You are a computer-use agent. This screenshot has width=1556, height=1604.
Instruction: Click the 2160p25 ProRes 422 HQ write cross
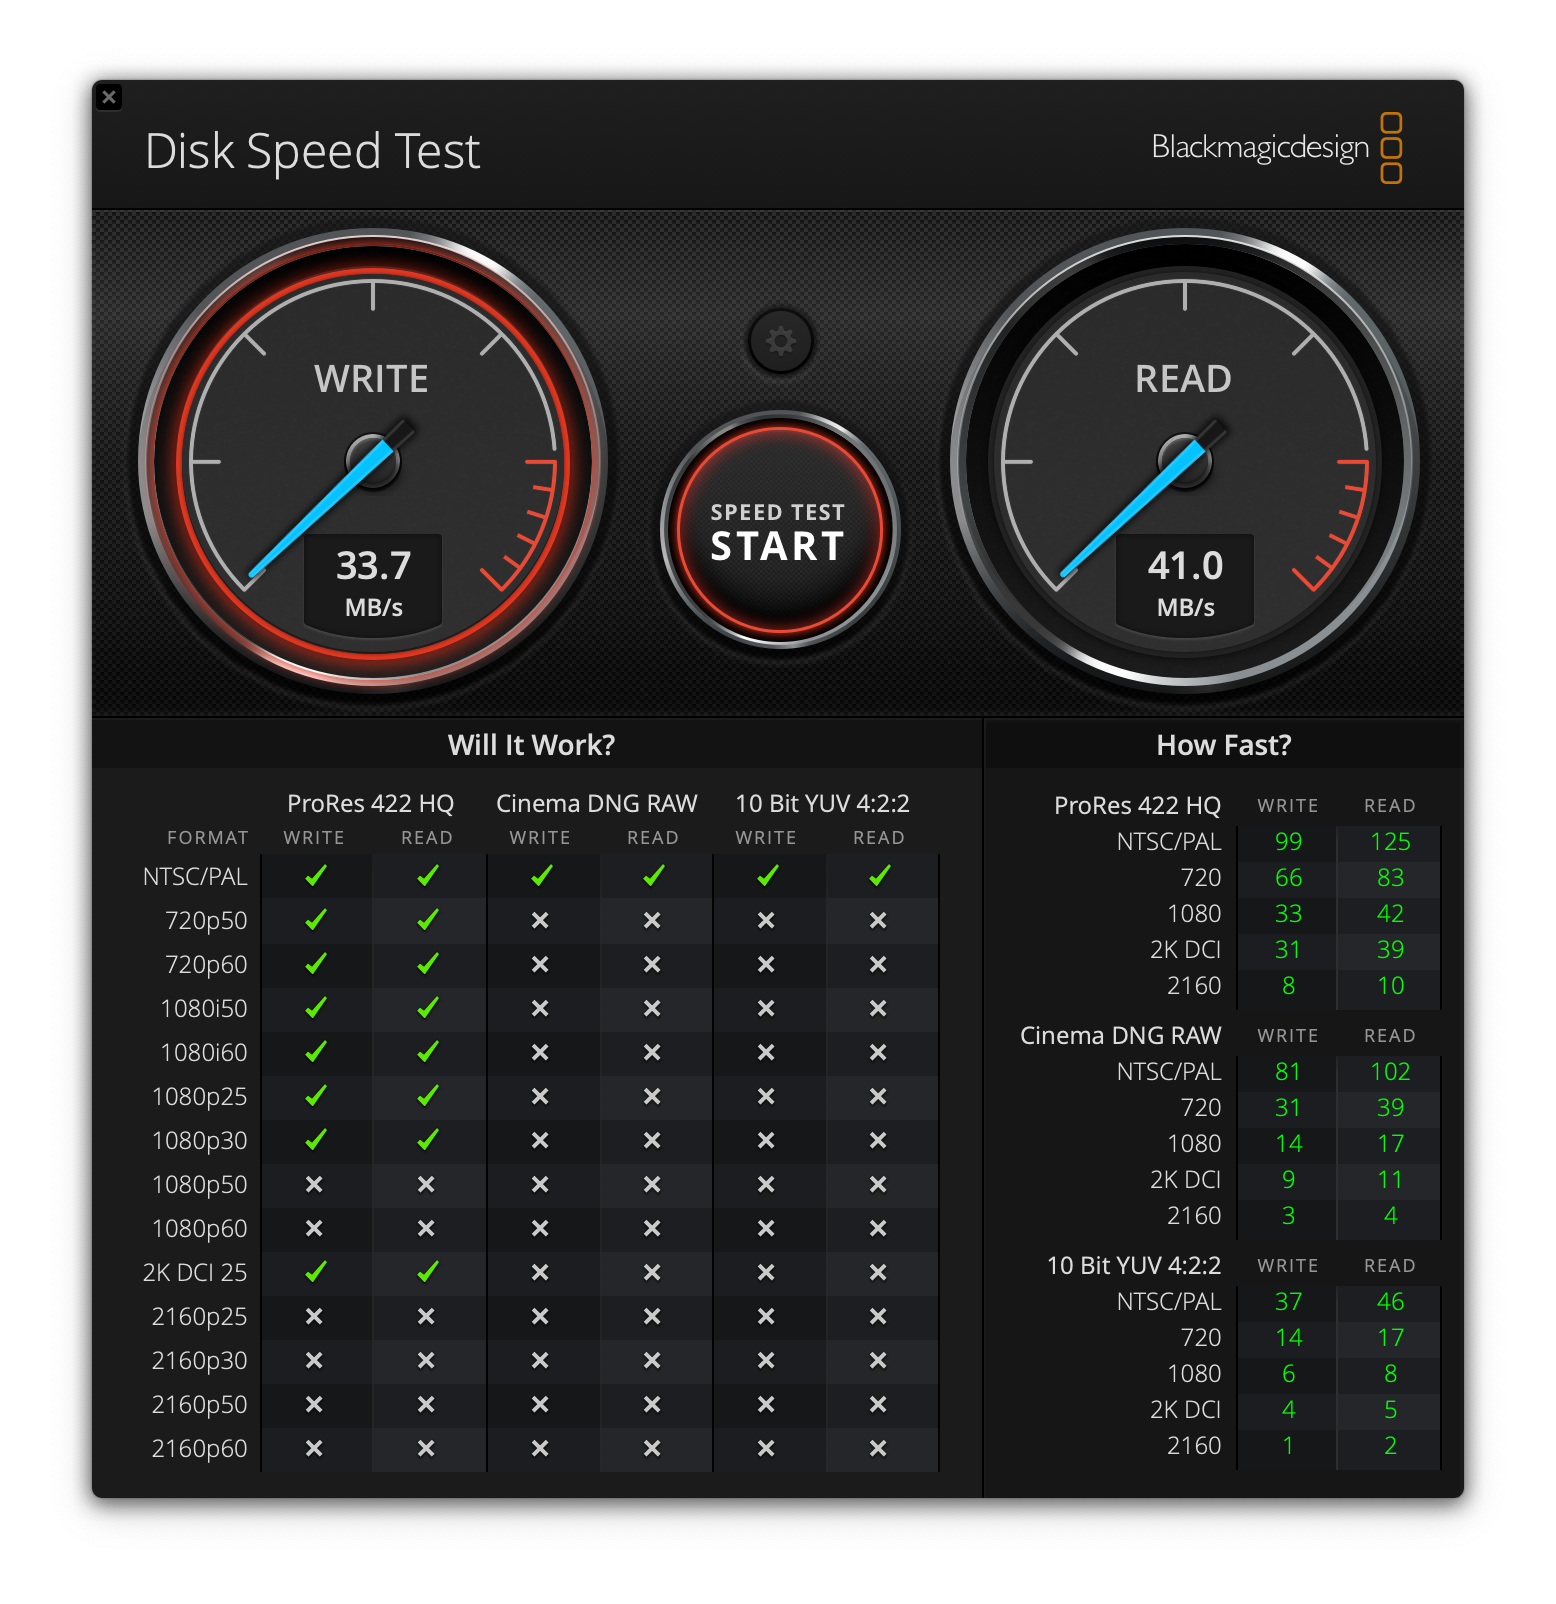pyautogui.click(x=314, y=1316)
